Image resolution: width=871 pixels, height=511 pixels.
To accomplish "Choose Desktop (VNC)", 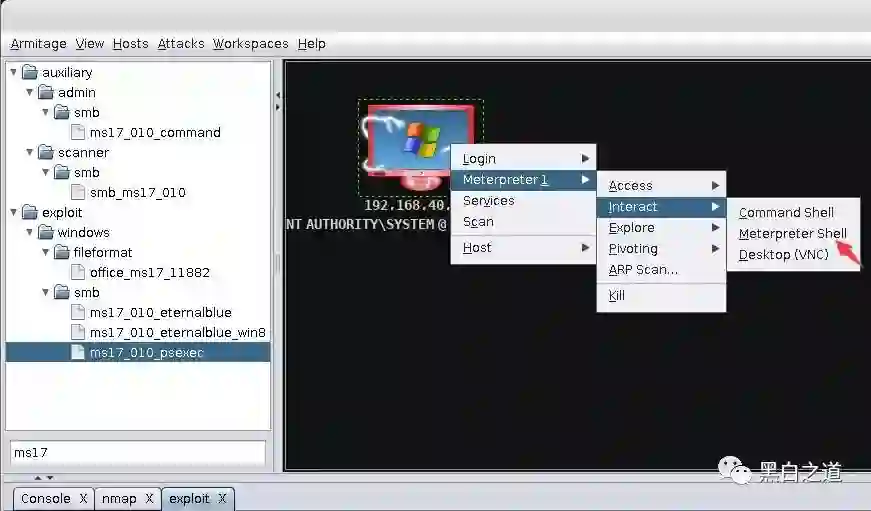I will pos(793,255).
